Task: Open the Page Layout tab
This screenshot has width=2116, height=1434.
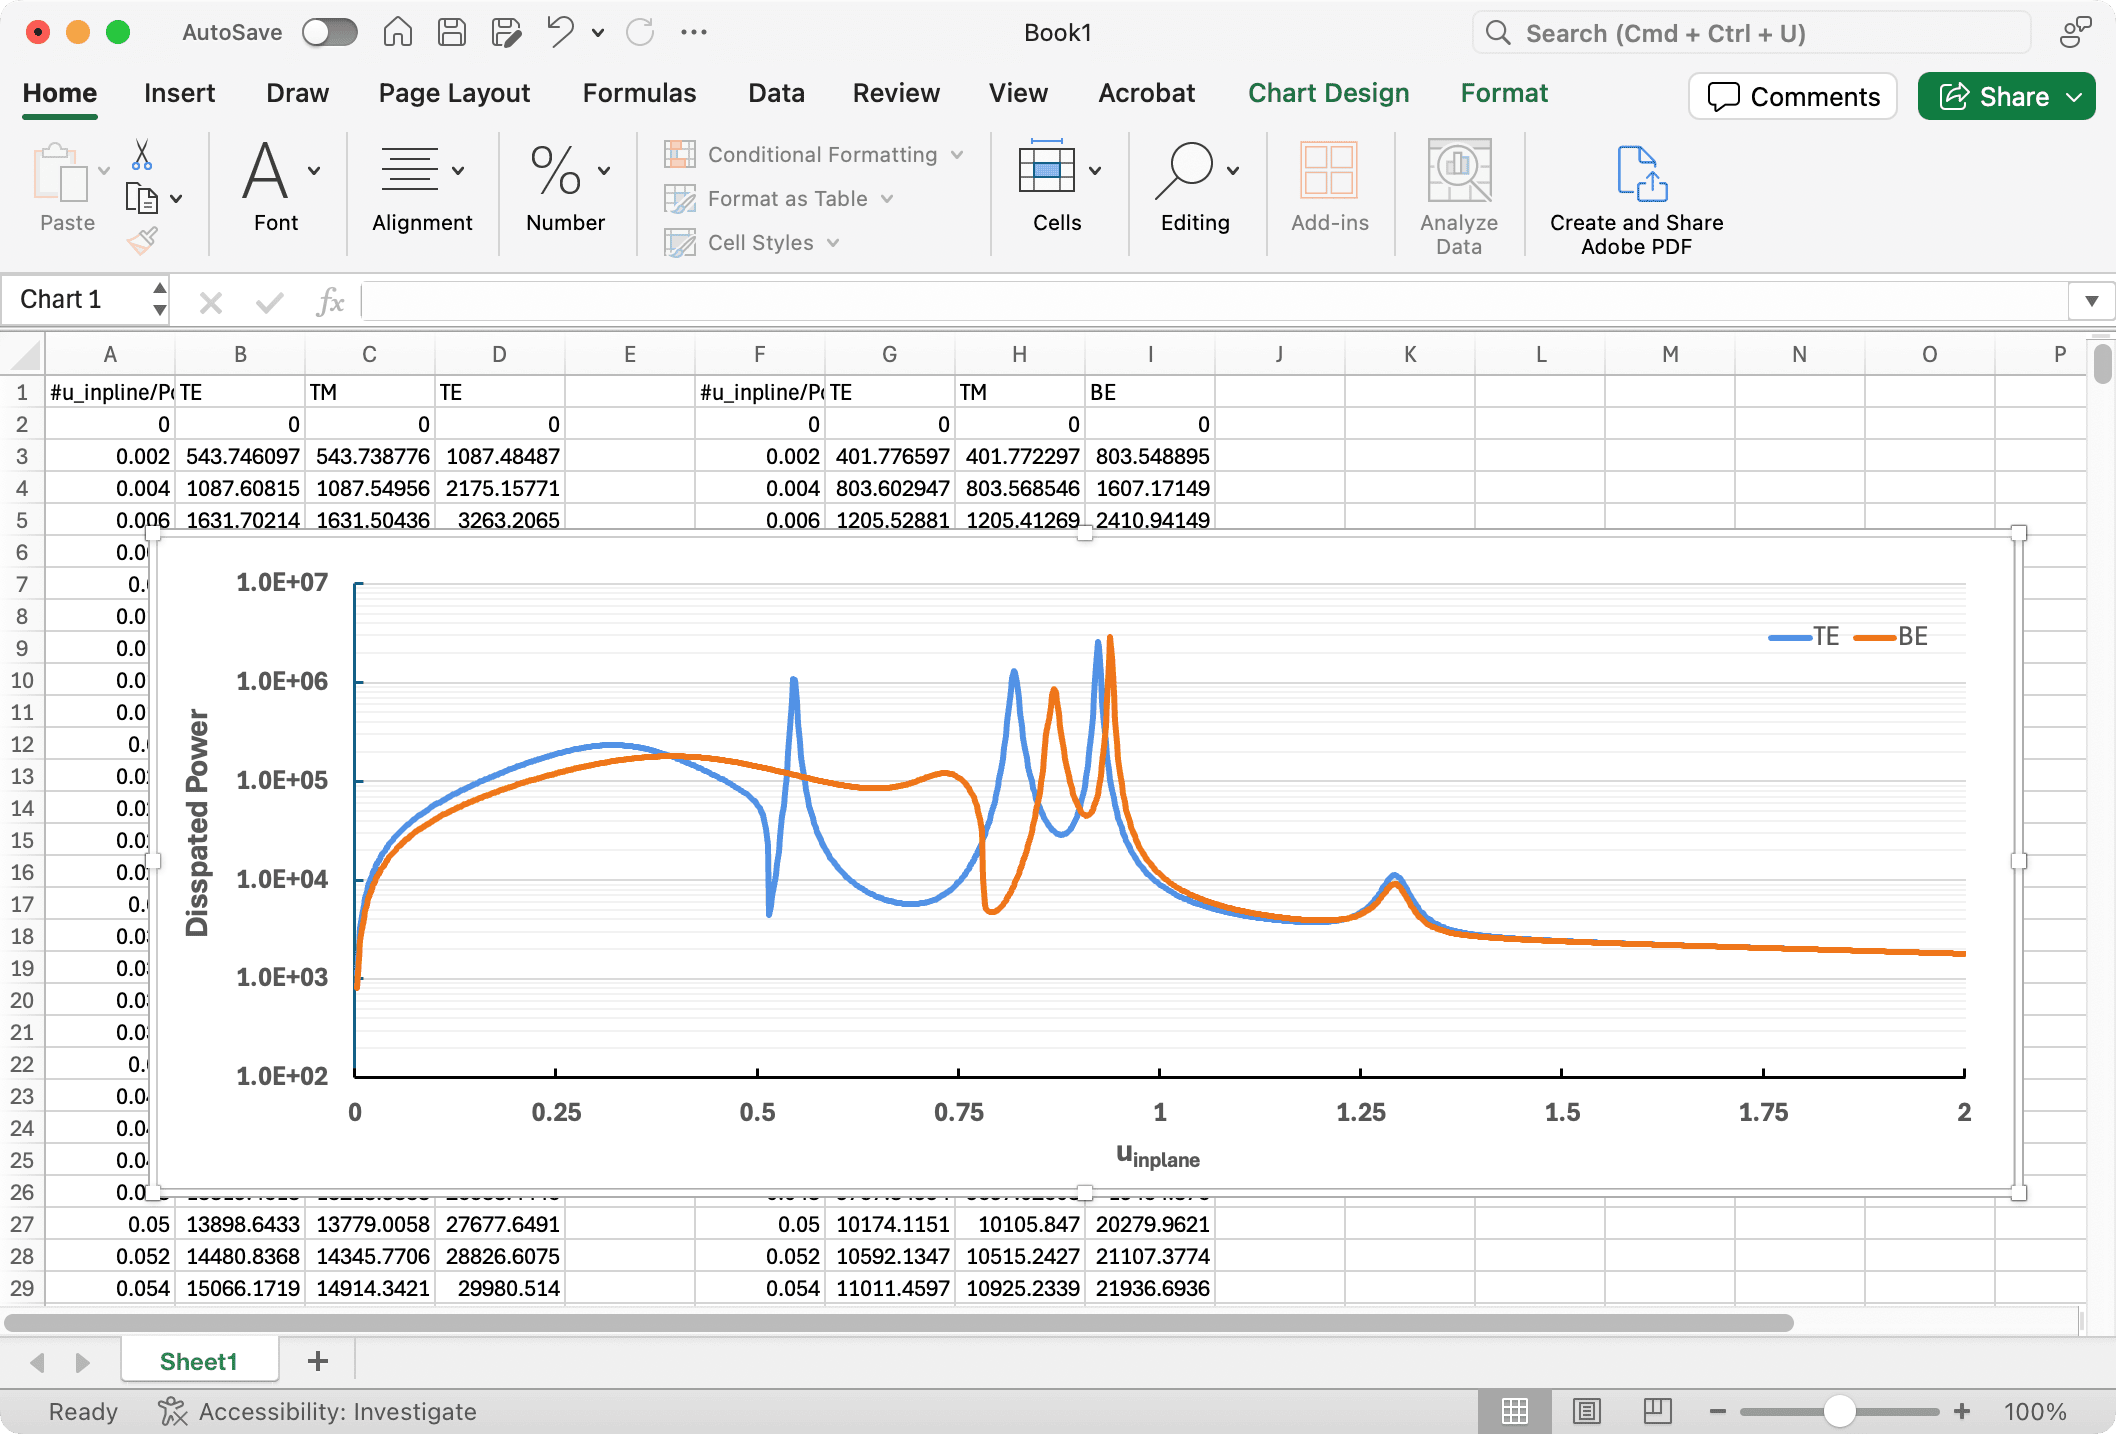Action: 454,93
